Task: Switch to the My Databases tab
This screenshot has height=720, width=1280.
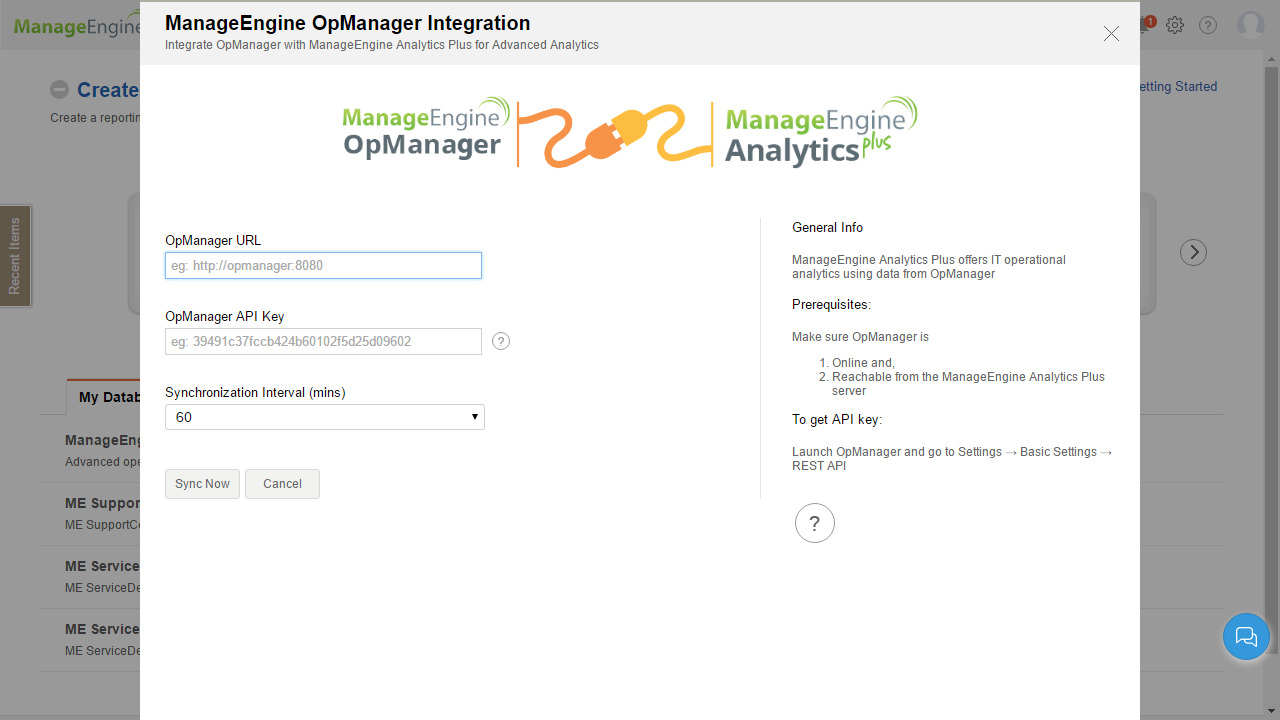Action: pyautogui.click(x=107, y=396)
